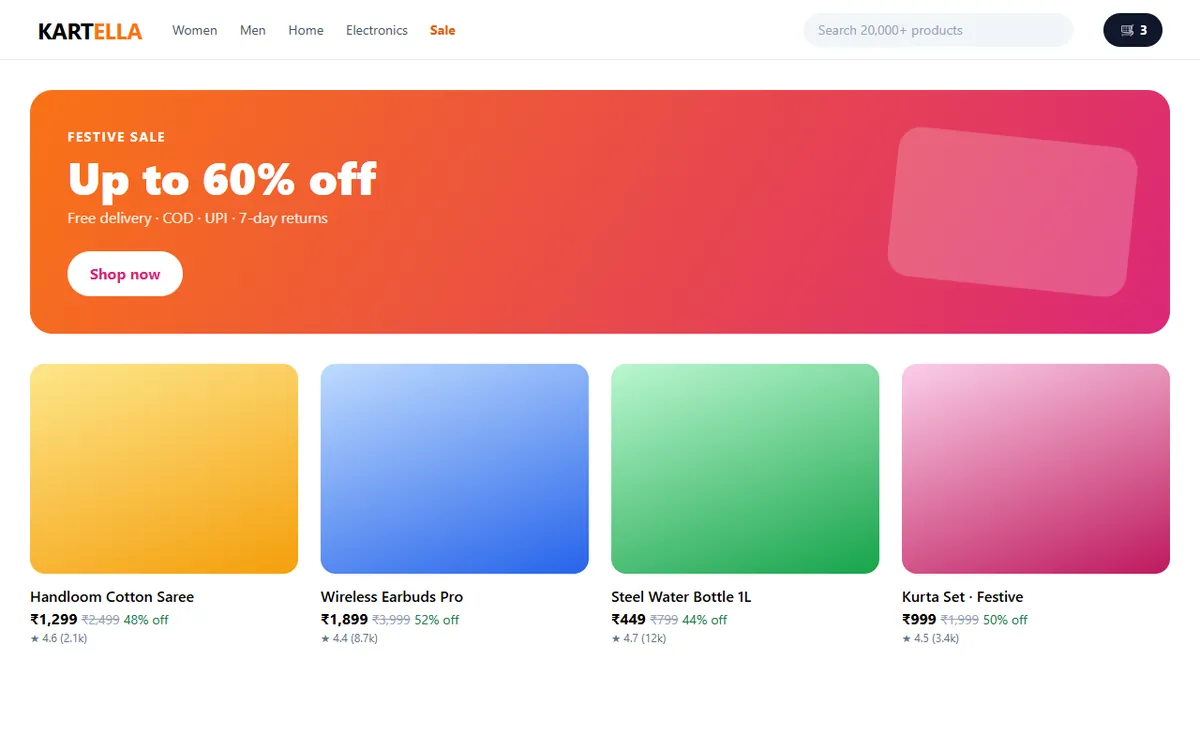Viewport: 1200px width, 750px height.
Task: Click the ₹1,299 saree price
Action: click(54, 619)
